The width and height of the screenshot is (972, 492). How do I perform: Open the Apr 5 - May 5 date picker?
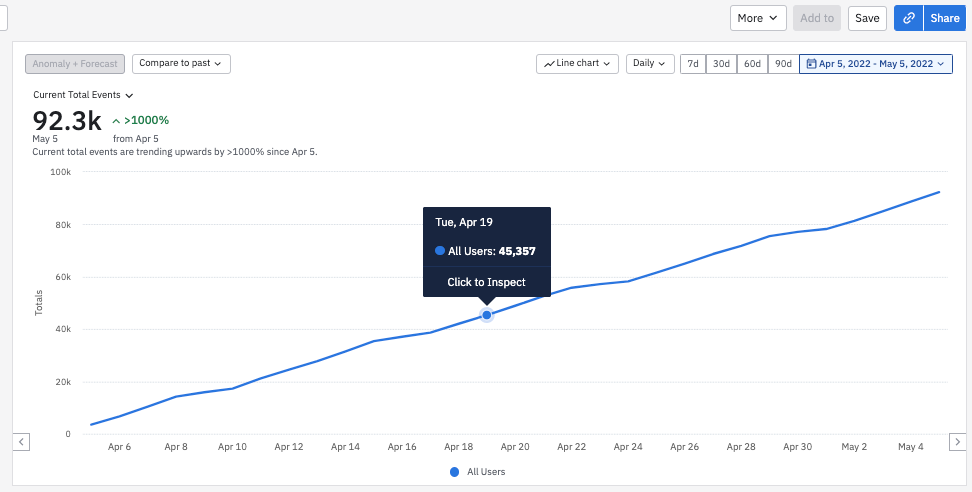point(875,64)
